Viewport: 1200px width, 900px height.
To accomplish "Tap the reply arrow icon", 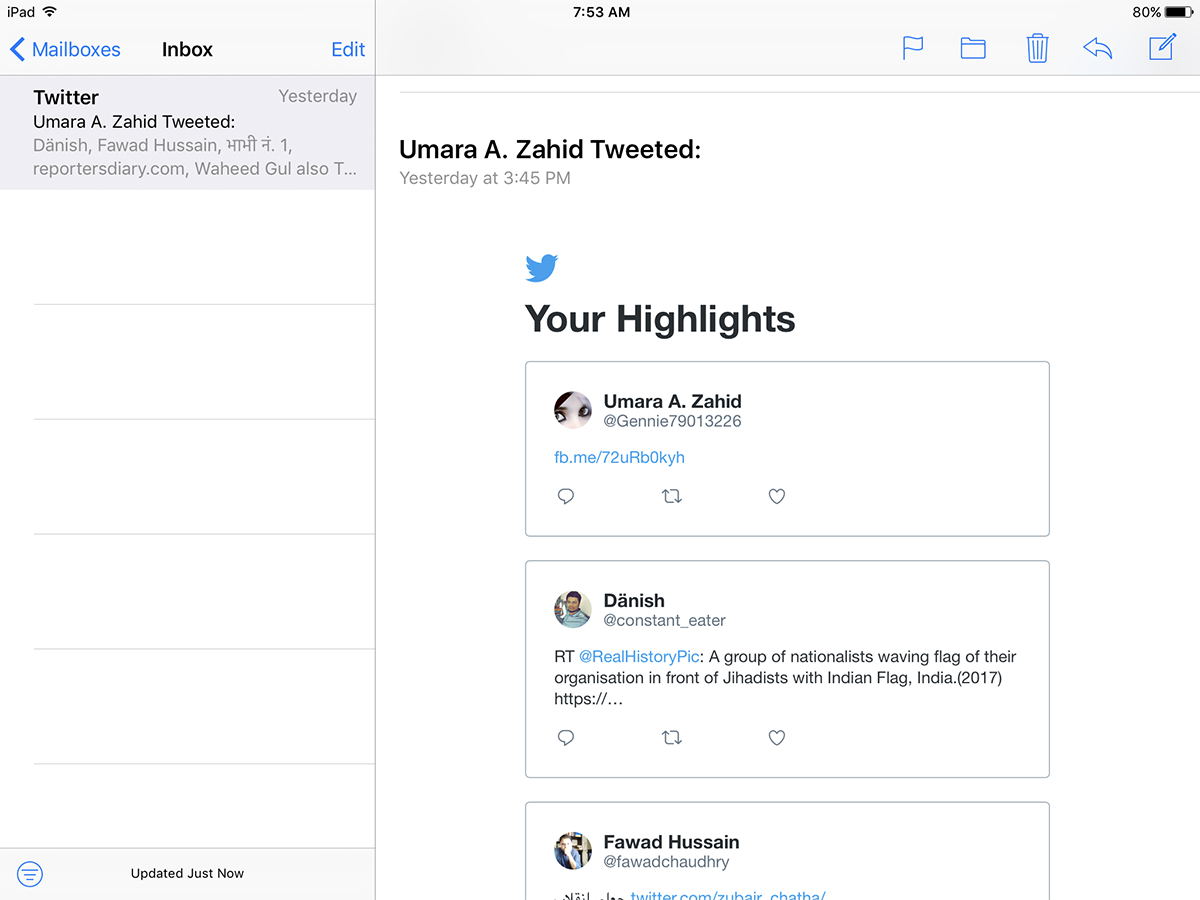I will pyautogui.click(x=1097, y=48).
